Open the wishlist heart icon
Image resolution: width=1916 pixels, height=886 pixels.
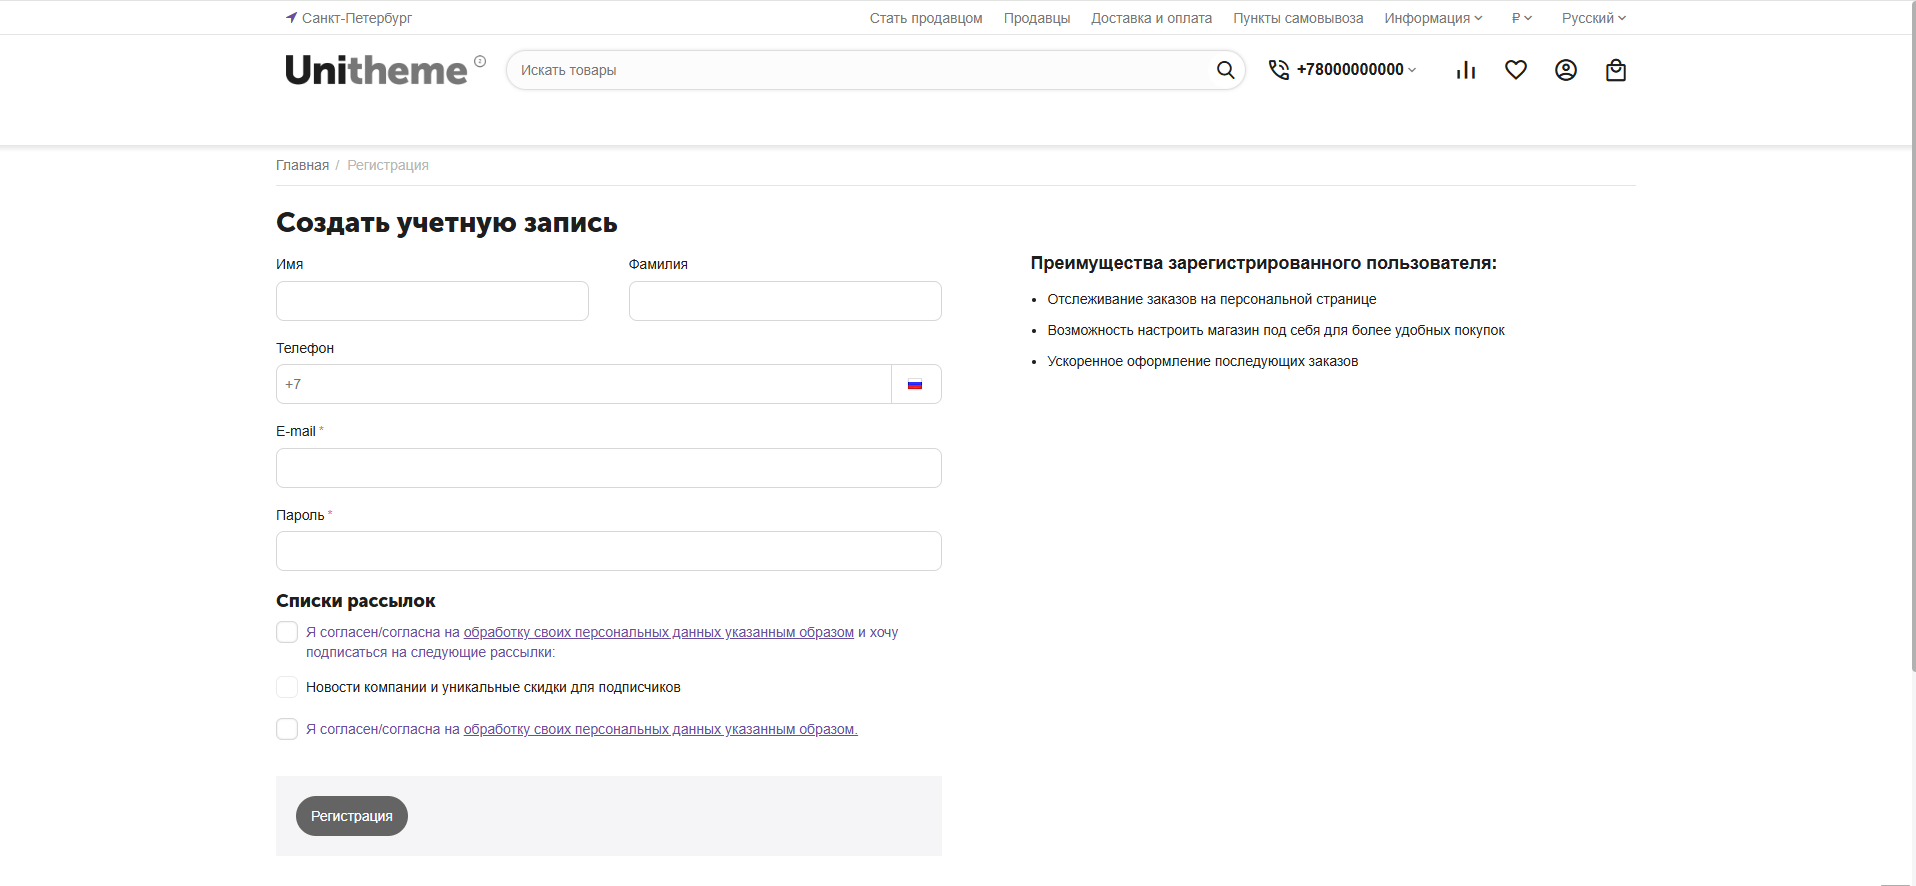(x=1516, y=70)
